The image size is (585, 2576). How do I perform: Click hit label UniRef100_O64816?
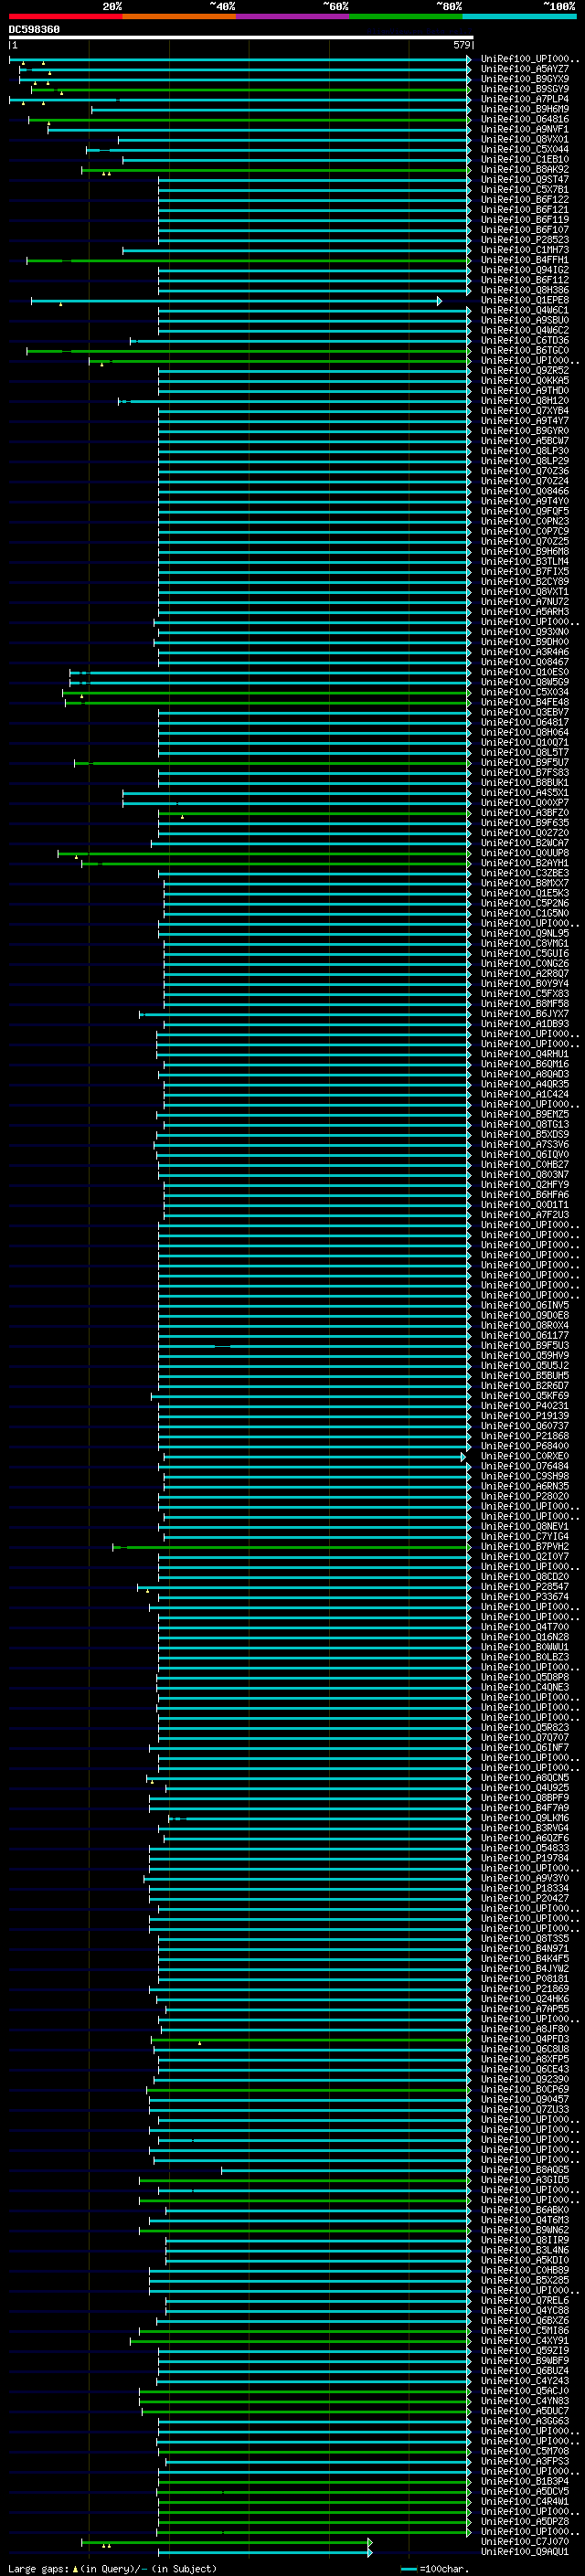(x=524, y=119)
